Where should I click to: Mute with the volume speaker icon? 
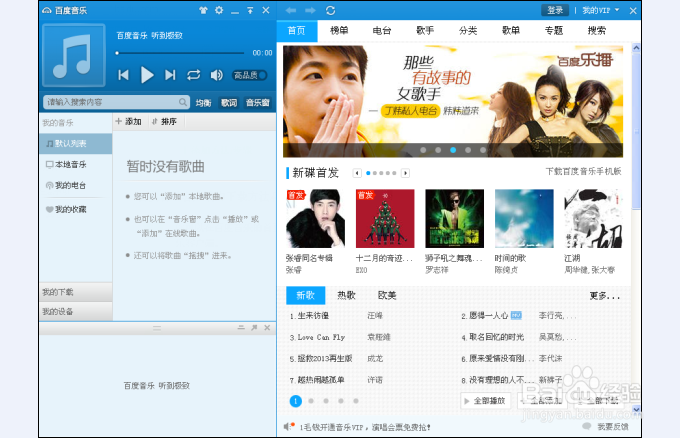pyautogui.click(x=216, y=75)
